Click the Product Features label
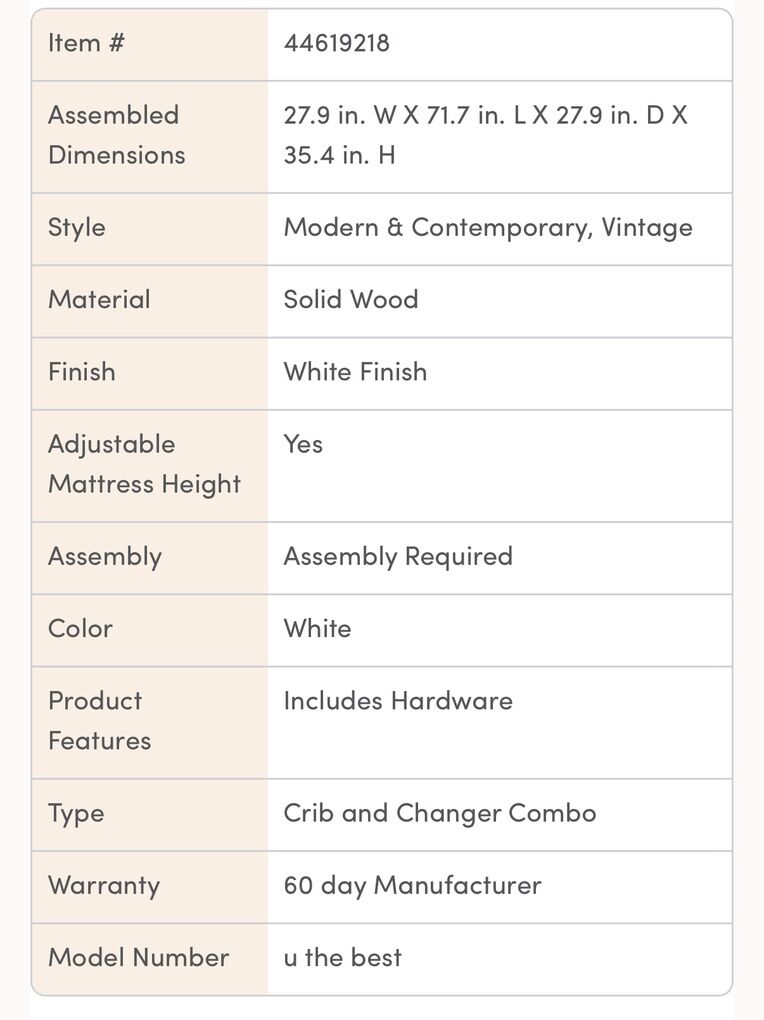Viewport: 764px width, 1020px height. [99, 720]
